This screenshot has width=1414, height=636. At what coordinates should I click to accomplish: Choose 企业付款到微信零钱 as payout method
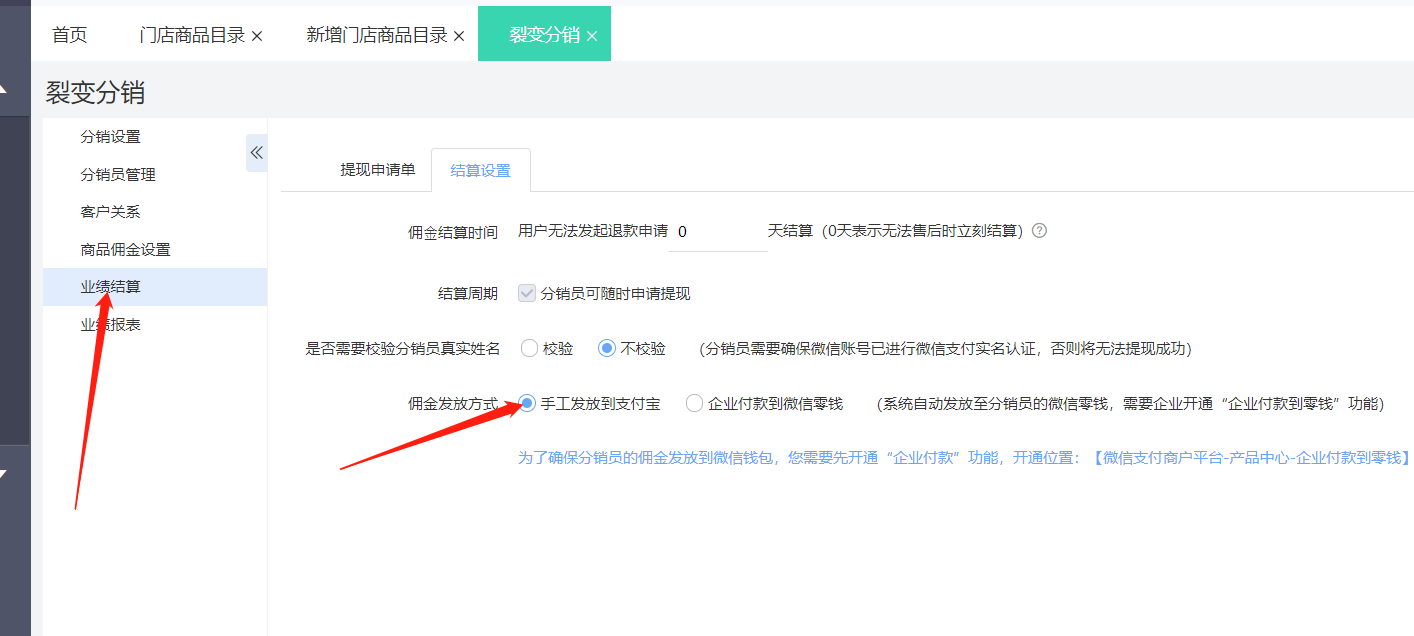tap(694, 404)
